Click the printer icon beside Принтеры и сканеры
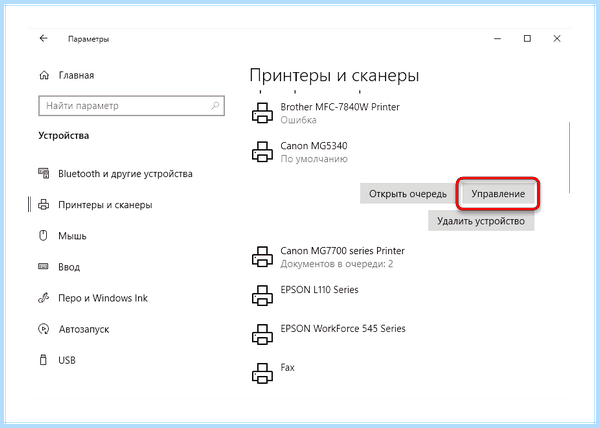Screen dimensions: 600x428 coord(44,205)
